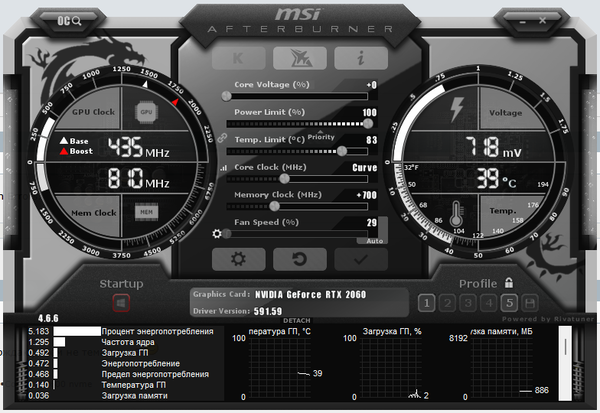Click the Загрузка ГП, % graph
Viewport: 600px width, 413px height.
click(x=391, y=368)
